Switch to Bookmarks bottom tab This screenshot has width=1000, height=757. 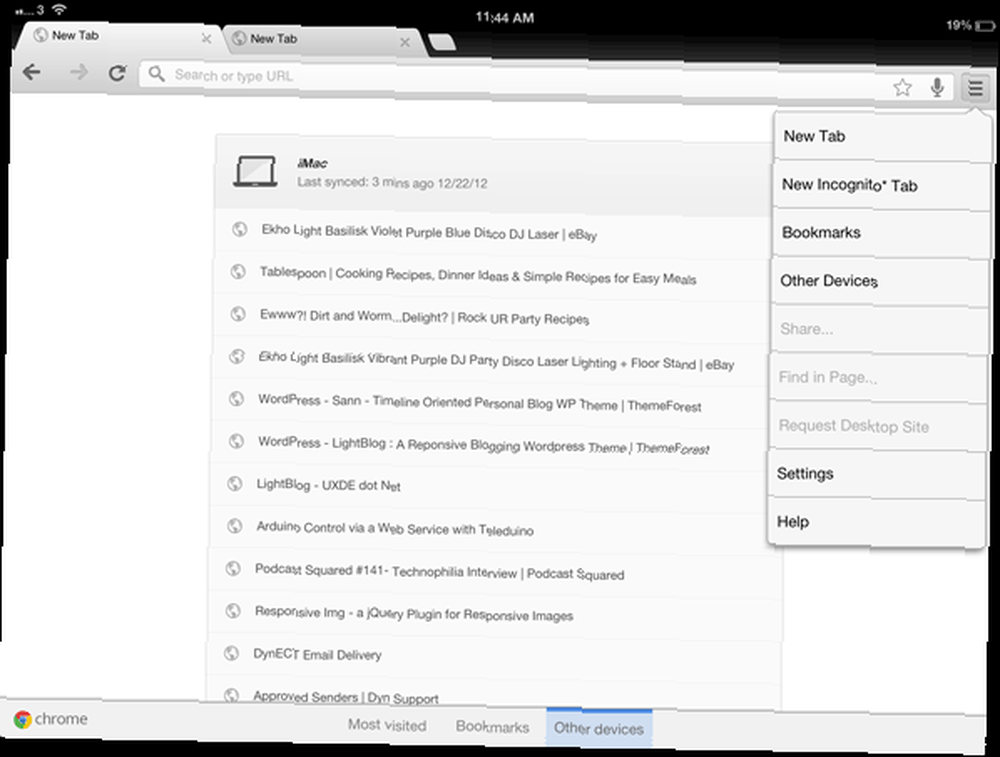click(x=492, y=727)
